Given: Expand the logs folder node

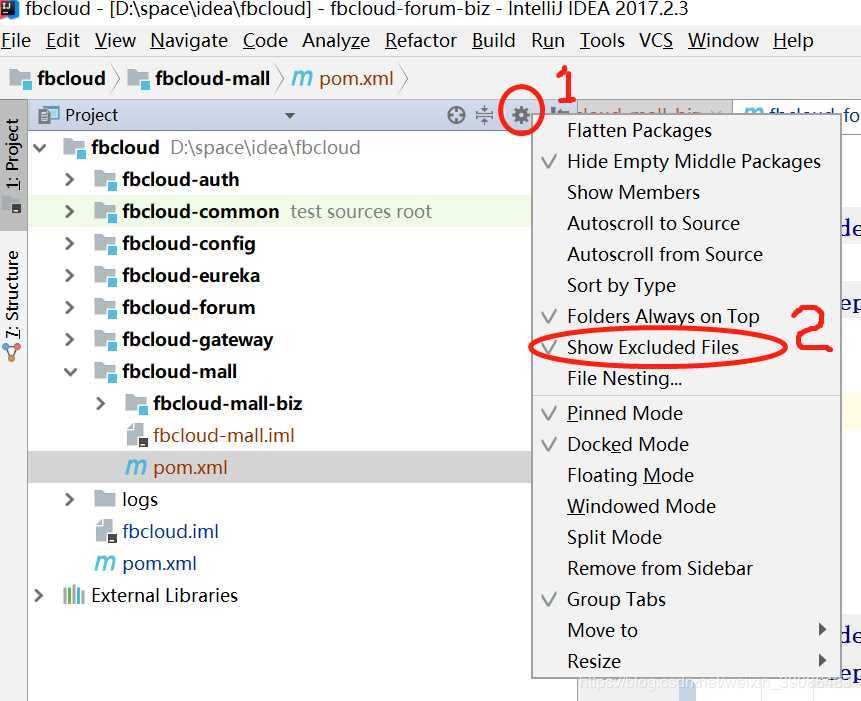Looking at the screenshot, I should (69, 500).
